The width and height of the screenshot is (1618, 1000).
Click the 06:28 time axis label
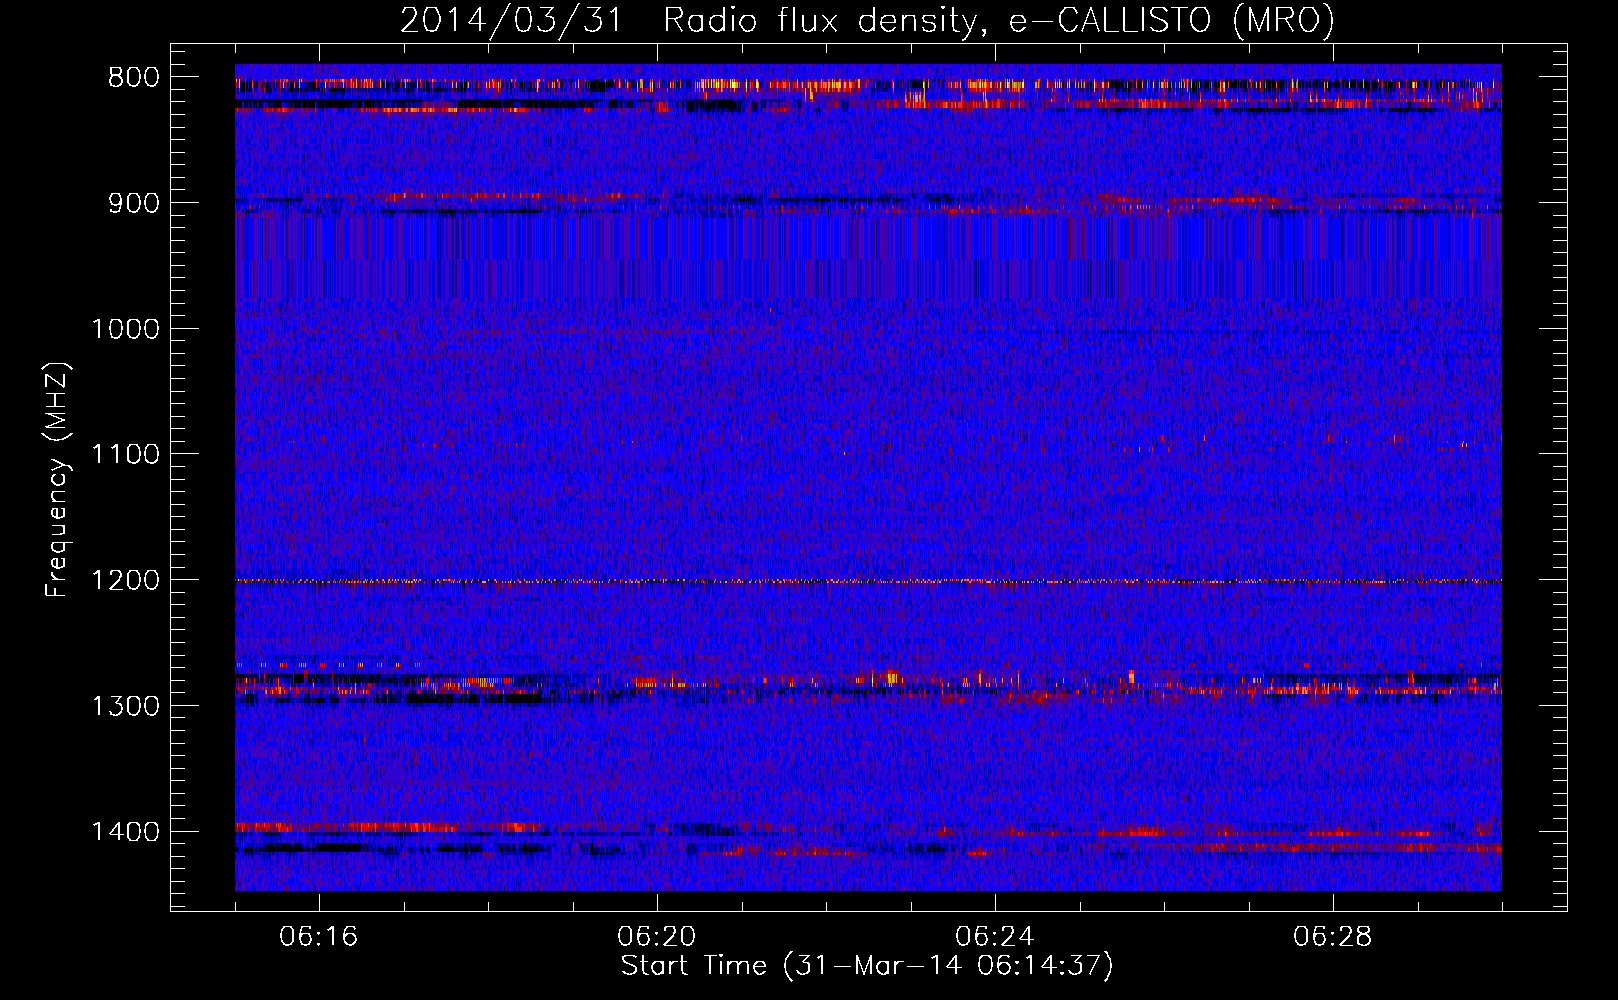click(x=1333, y=937)
